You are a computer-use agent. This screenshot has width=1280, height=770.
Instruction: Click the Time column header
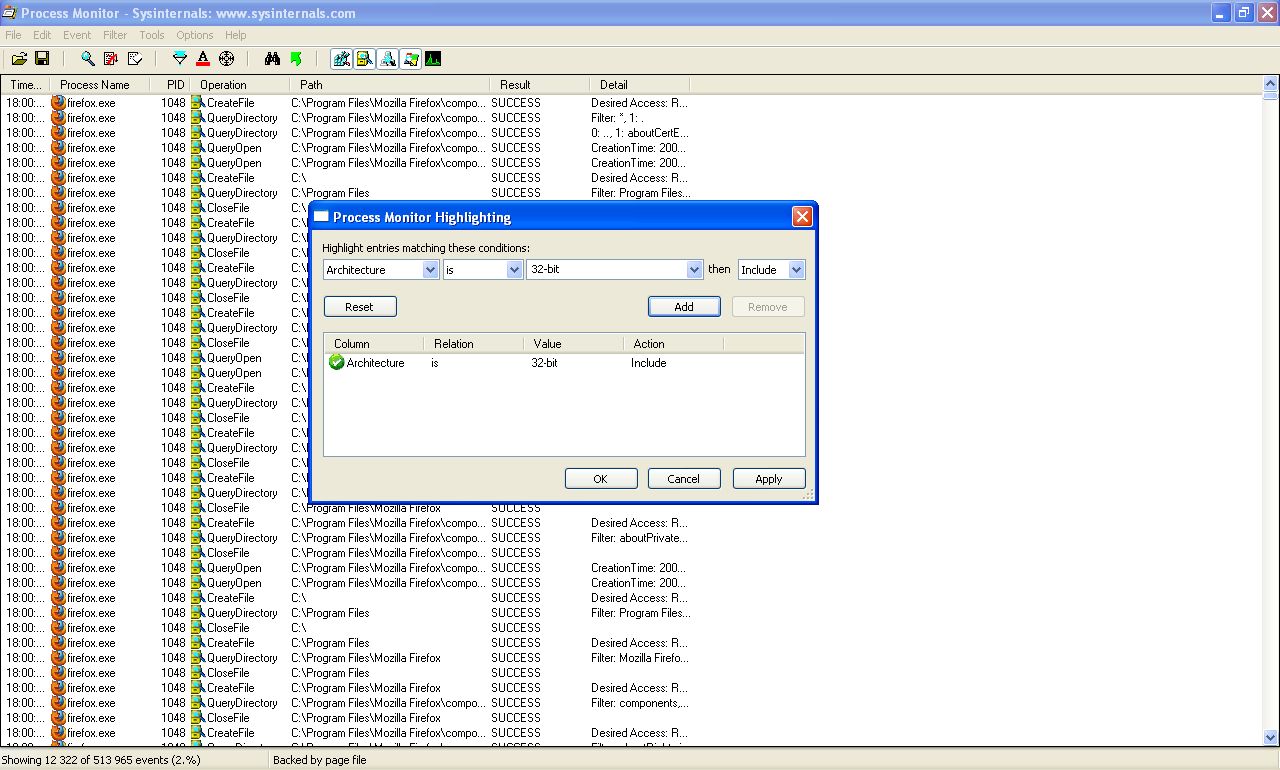point(26,85)
